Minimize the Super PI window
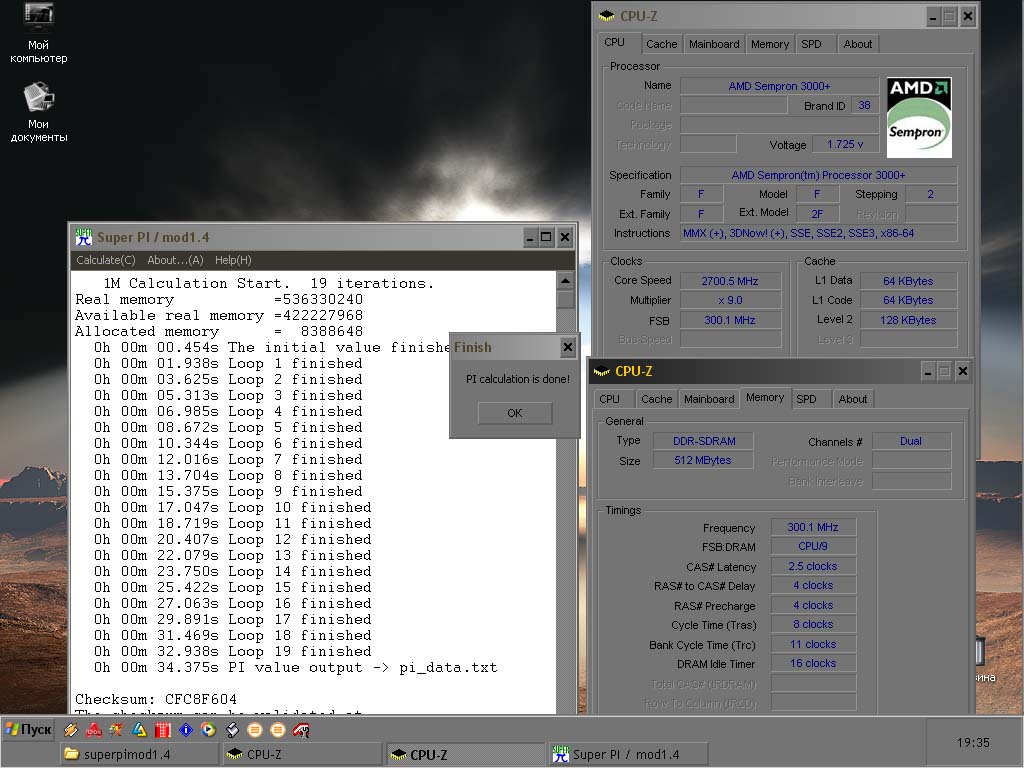Screen dimensions: 1024x768 [530, 238]
